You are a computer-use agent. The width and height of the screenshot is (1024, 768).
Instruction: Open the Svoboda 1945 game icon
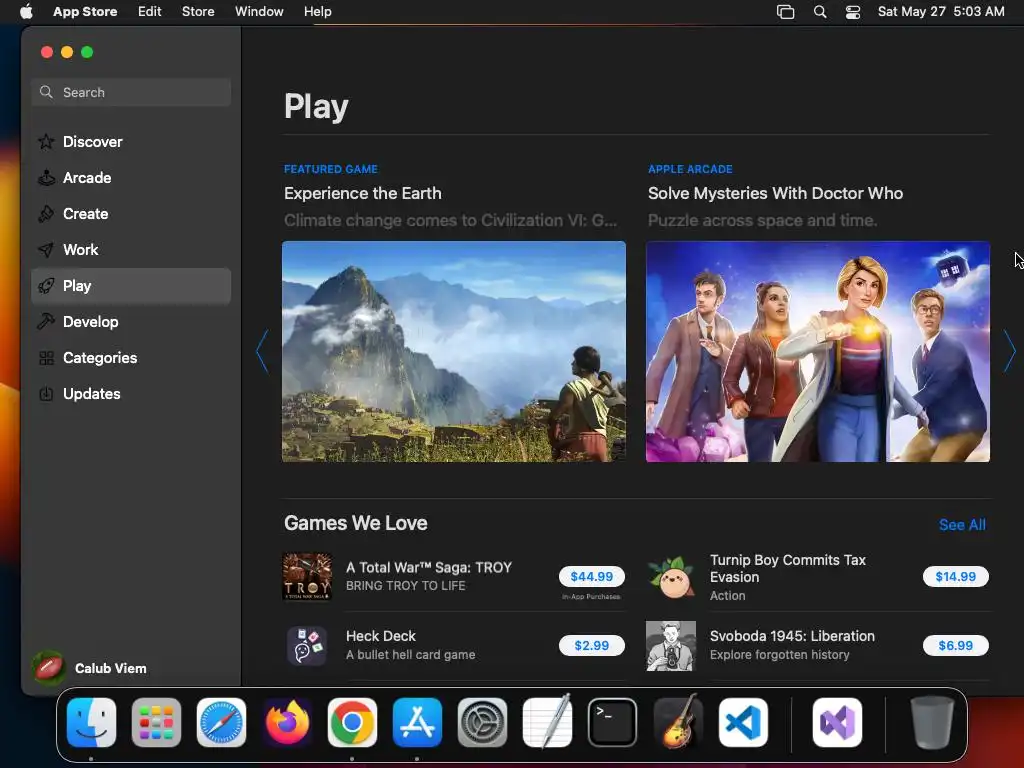pos(671,645)
